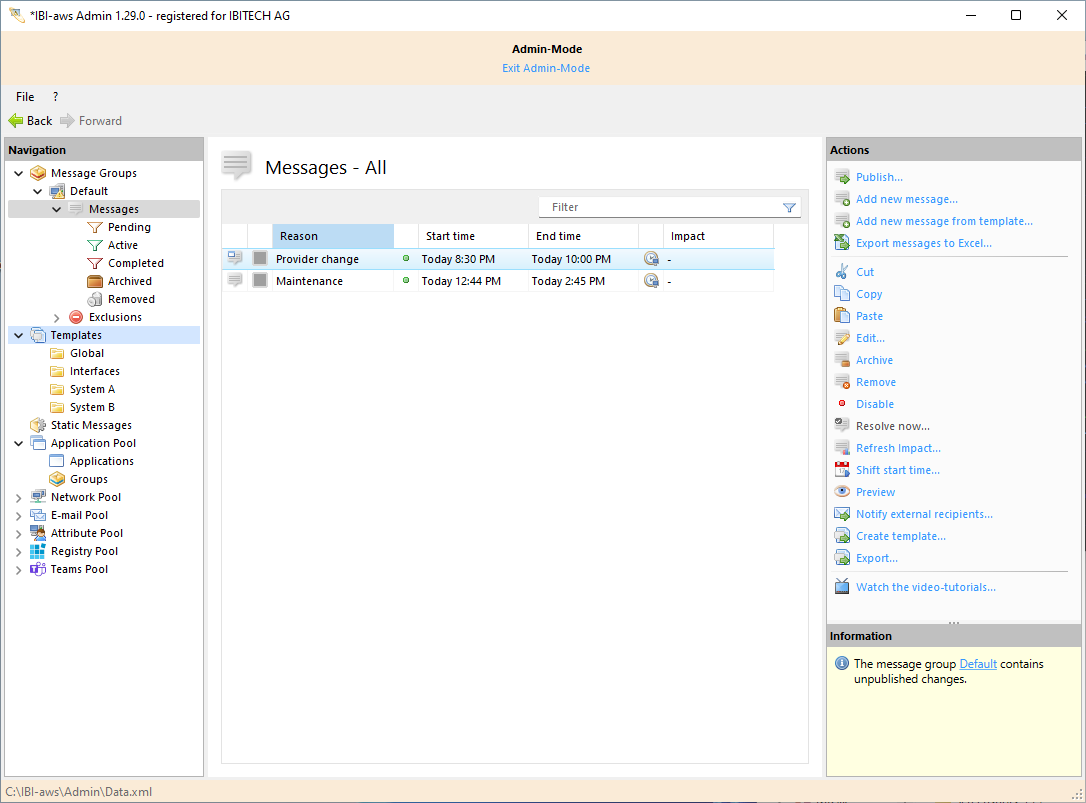Open the Default message group link

pyautogui.click(x=977, y=664)
